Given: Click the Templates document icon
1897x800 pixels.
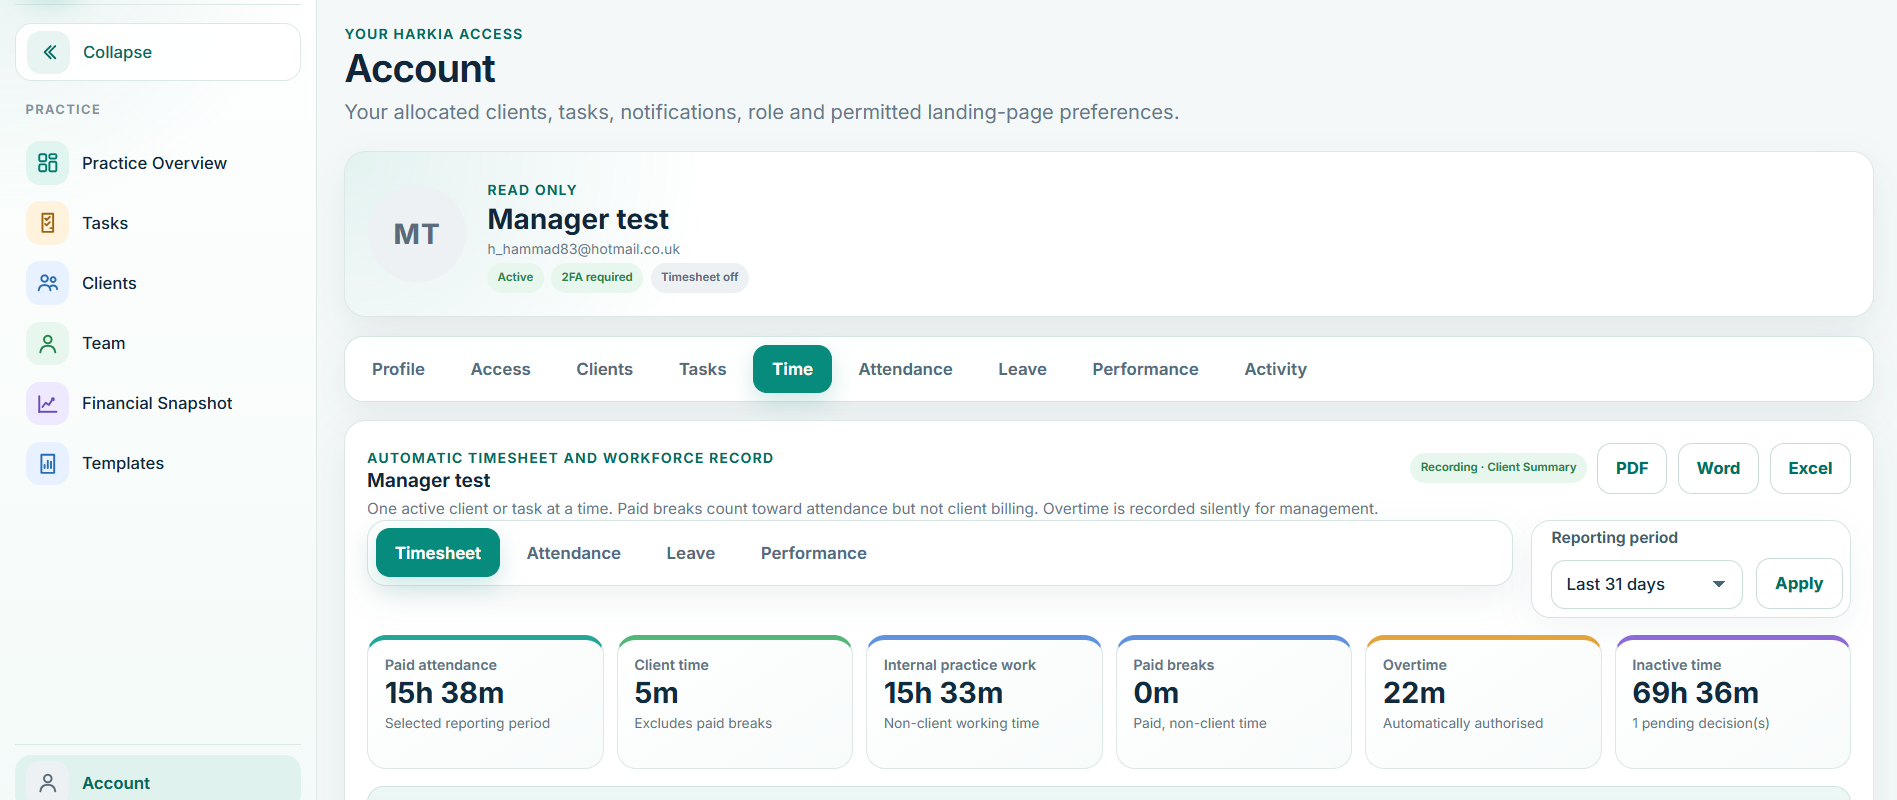Looking at the screenshot, I should tap(47, 463).
